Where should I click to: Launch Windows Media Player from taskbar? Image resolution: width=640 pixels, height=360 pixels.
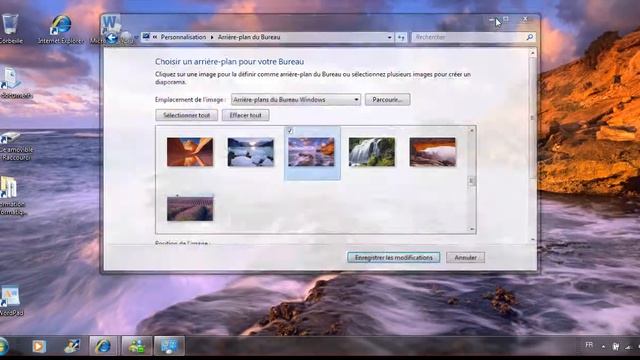[39, 346]
